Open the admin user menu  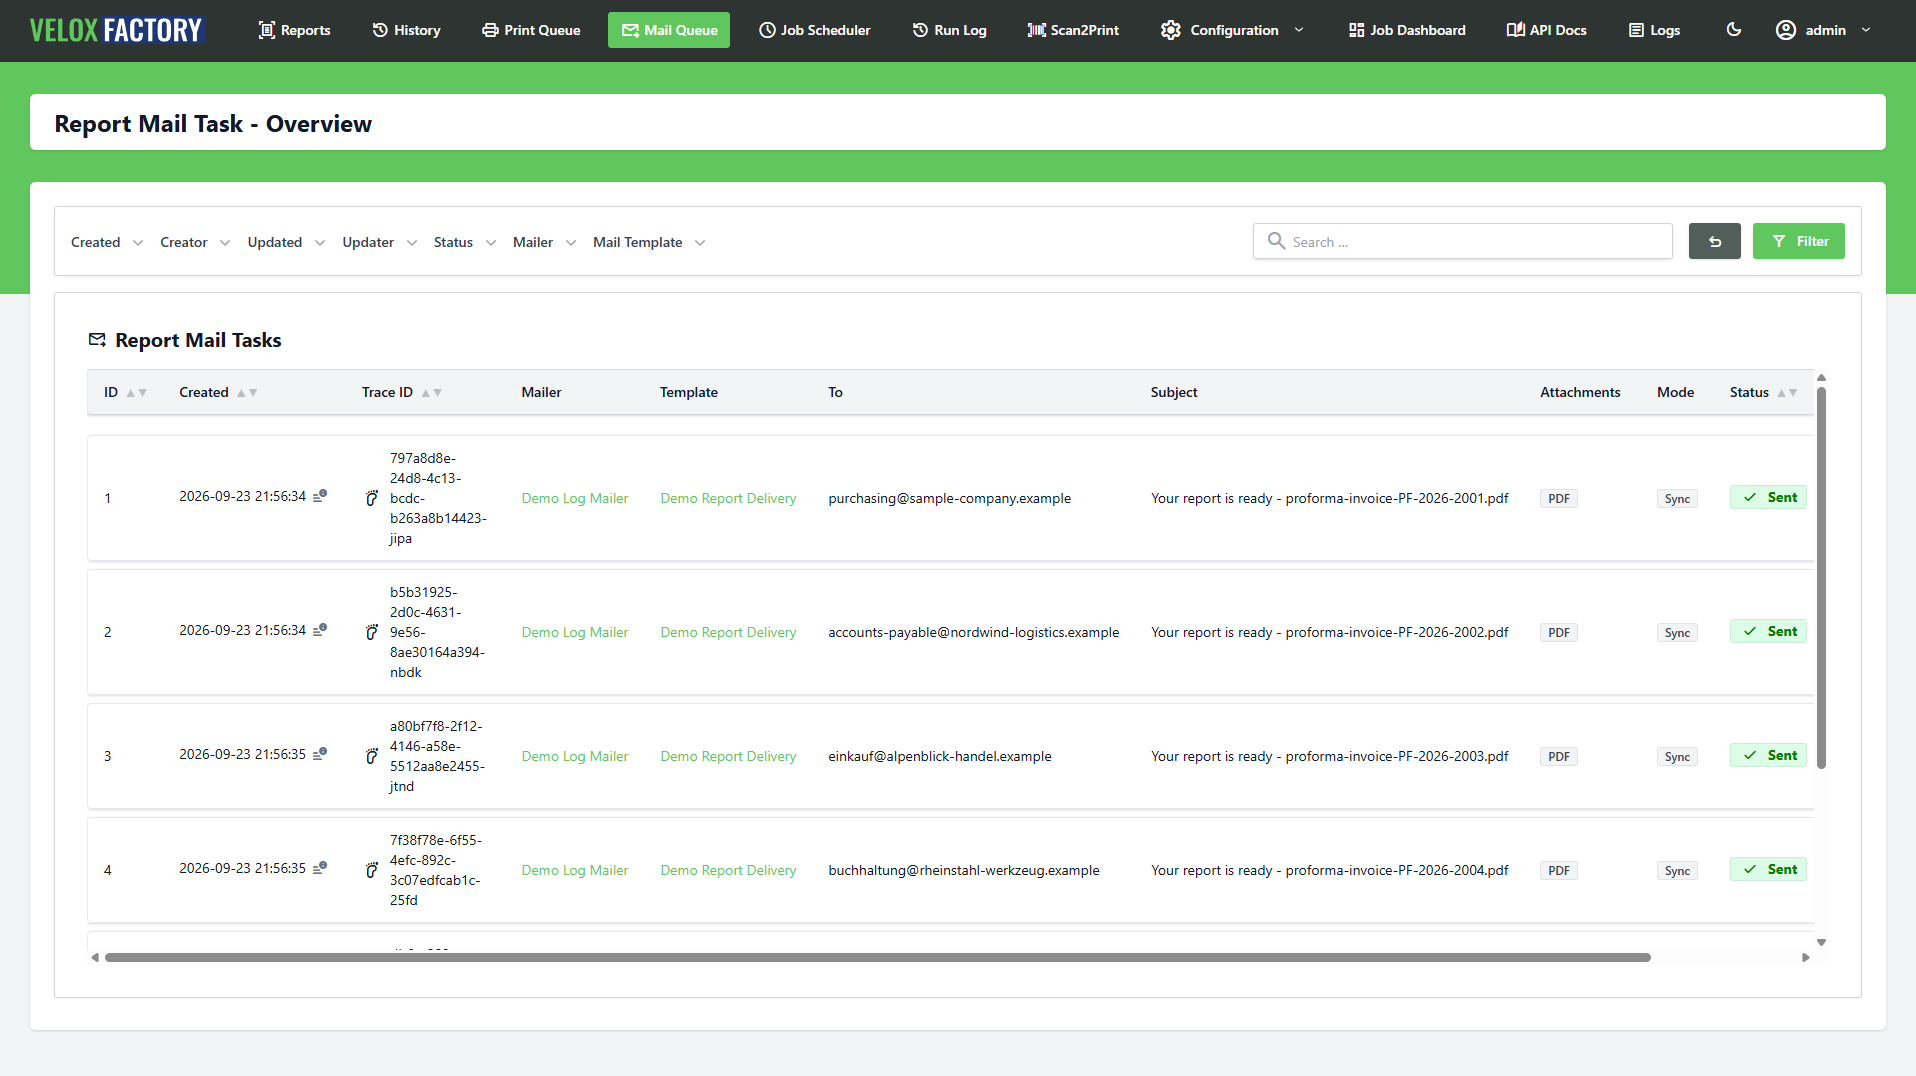(x=1823, y=30)
